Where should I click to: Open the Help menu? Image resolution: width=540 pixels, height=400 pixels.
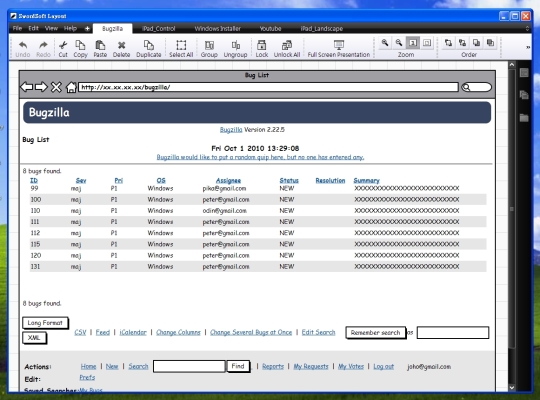point(70,28)
